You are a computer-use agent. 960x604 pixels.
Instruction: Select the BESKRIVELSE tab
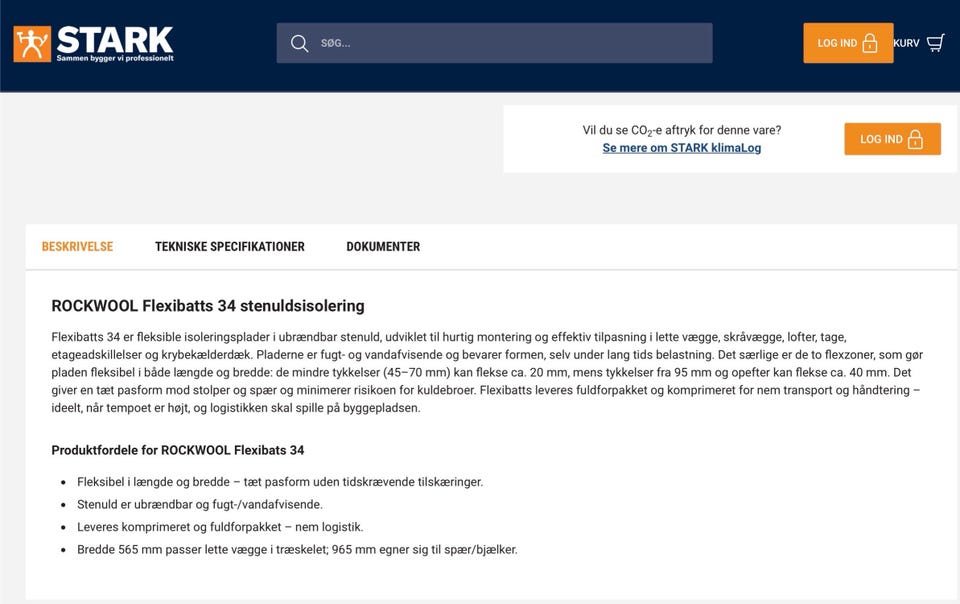(77, 247)
